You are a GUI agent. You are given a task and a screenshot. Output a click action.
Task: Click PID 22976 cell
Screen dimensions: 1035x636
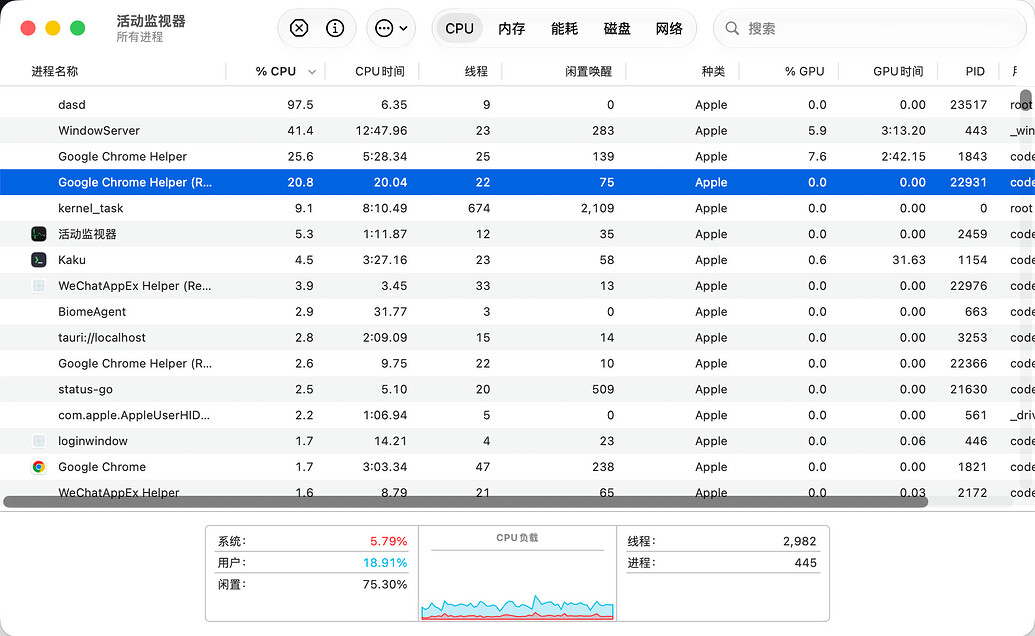[x=968, y=286]
